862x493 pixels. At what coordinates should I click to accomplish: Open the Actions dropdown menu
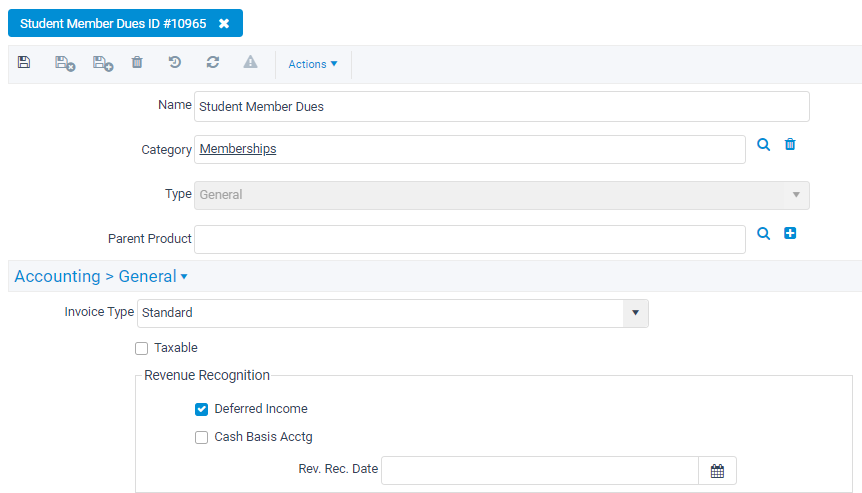[313, 64]
